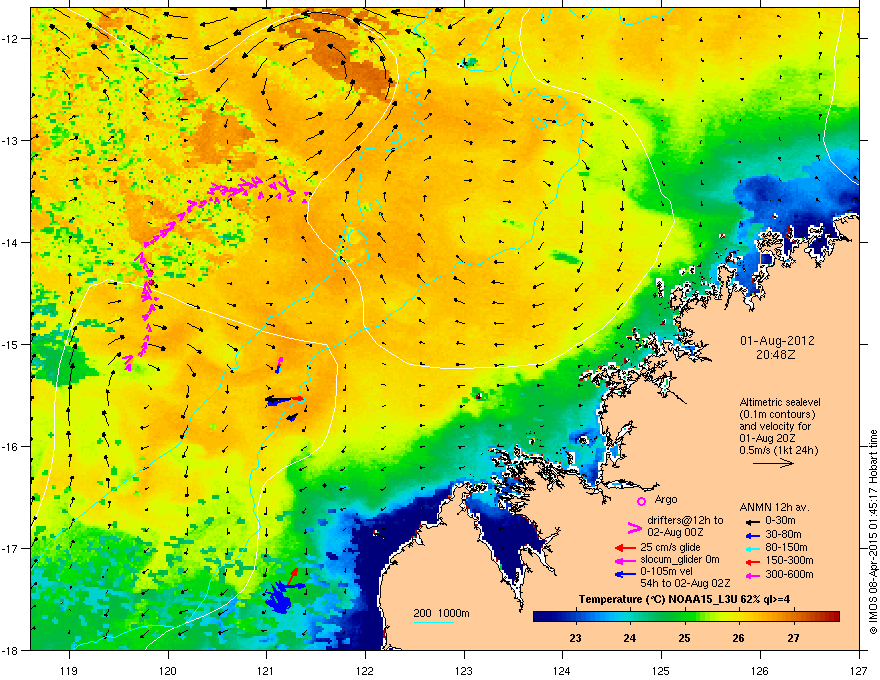Click the latitude axis label -18
Screen dimensions: 880x680
click(x=10, y=650)
